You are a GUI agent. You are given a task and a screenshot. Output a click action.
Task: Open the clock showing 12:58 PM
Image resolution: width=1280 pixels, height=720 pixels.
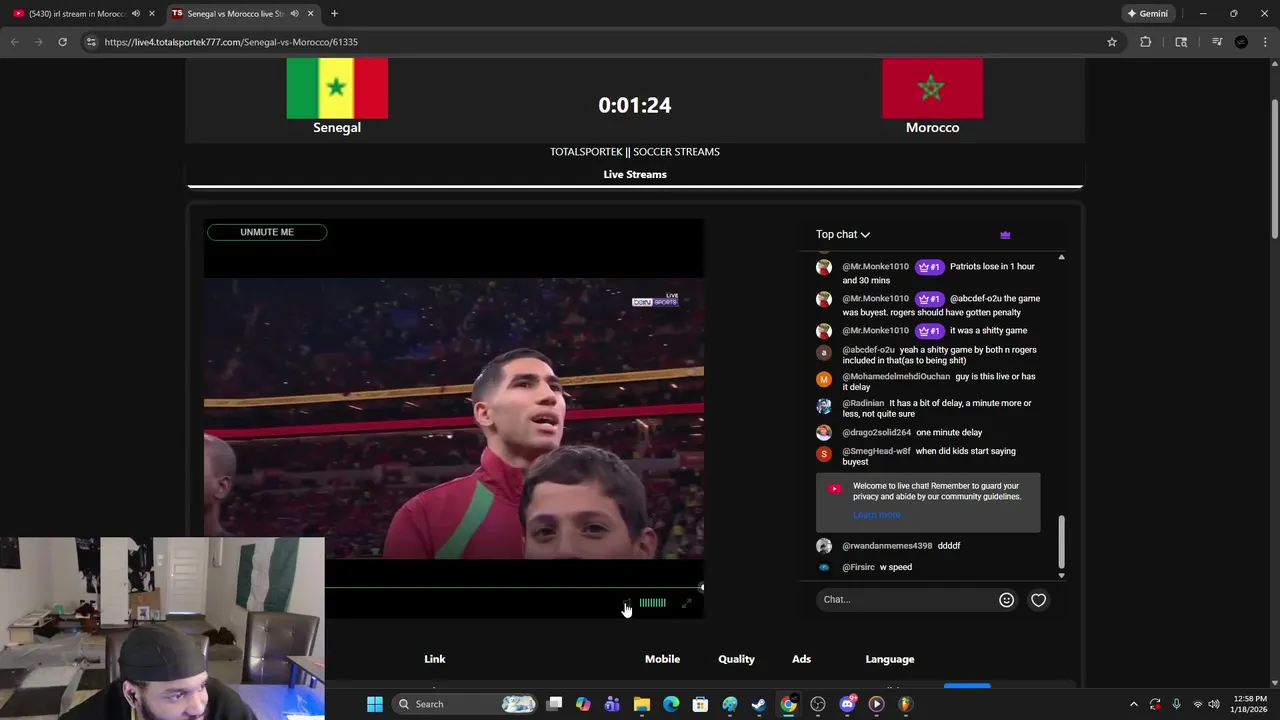(1250, 704)
